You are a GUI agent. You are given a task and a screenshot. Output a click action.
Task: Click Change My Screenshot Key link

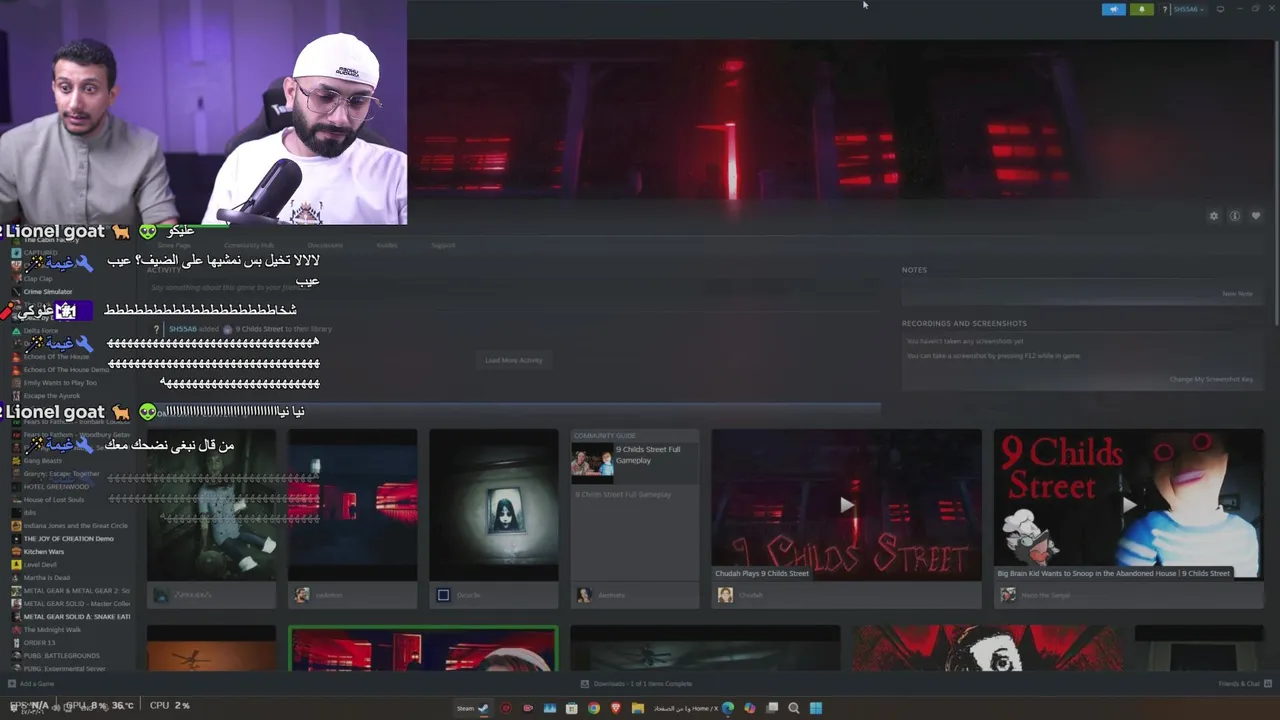tap(1211, 379)
